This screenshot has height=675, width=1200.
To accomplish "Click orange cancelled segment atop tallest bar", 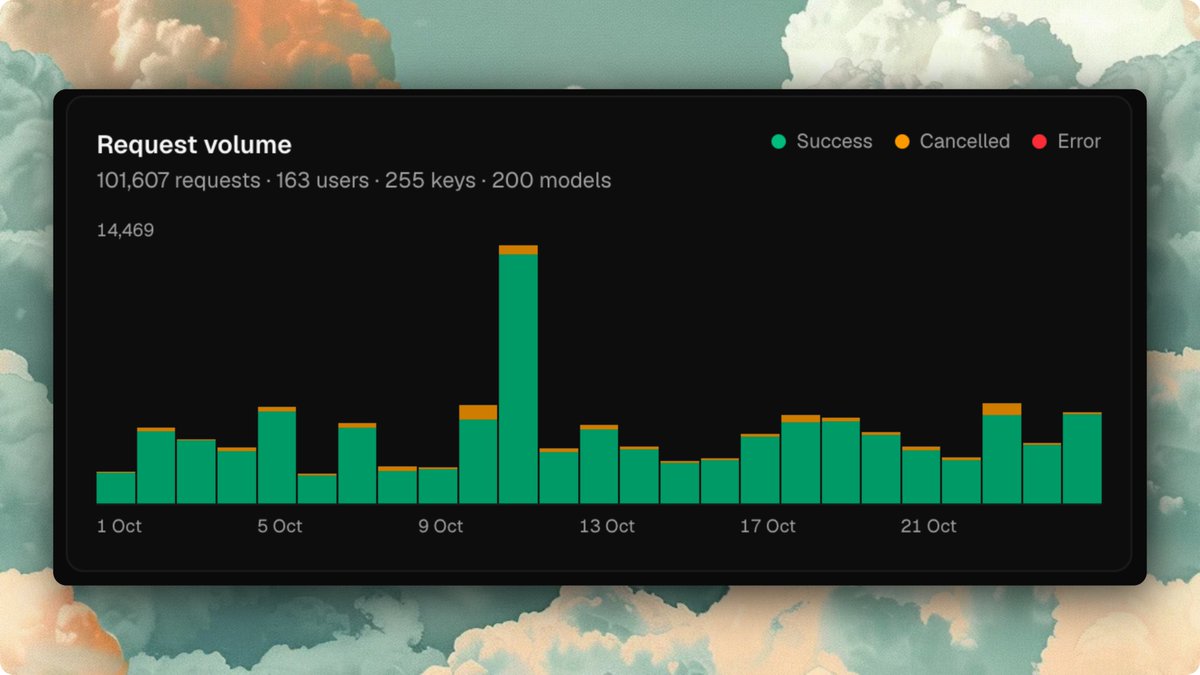I will 518,250.
